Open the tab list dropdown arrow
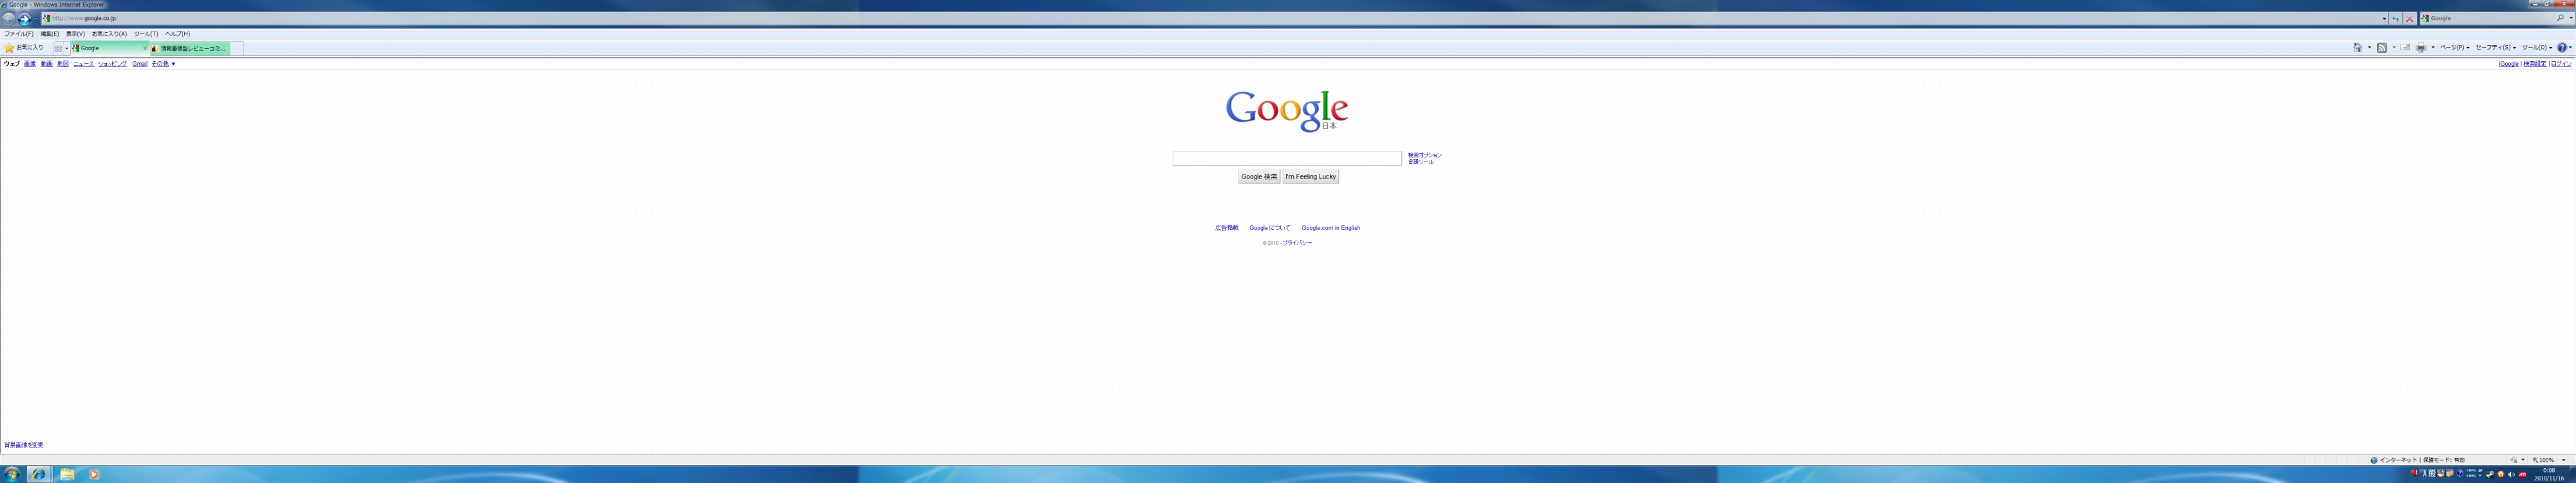The image size is (2576, 483). coord(67,48)
